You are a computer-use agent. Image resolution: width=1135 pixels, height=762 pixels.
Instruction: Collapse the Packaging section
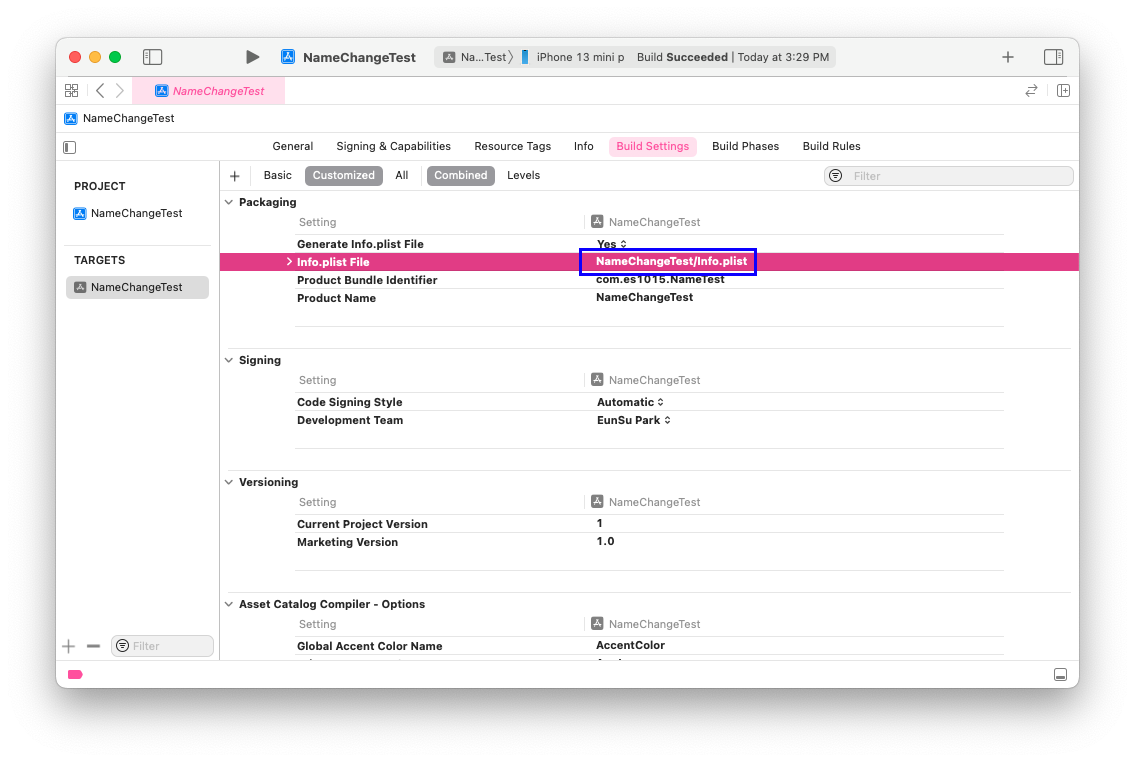tap(229, 202)
